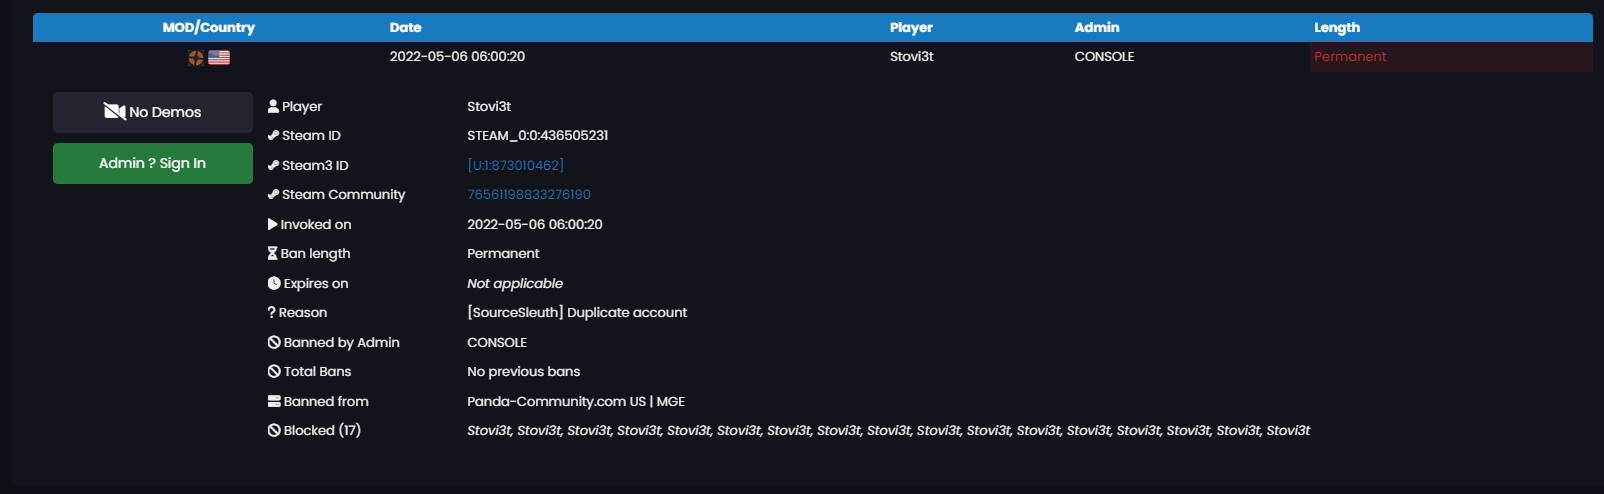Click the Length column header
The image size is (1604, 494).
(x=1336, y=28)
